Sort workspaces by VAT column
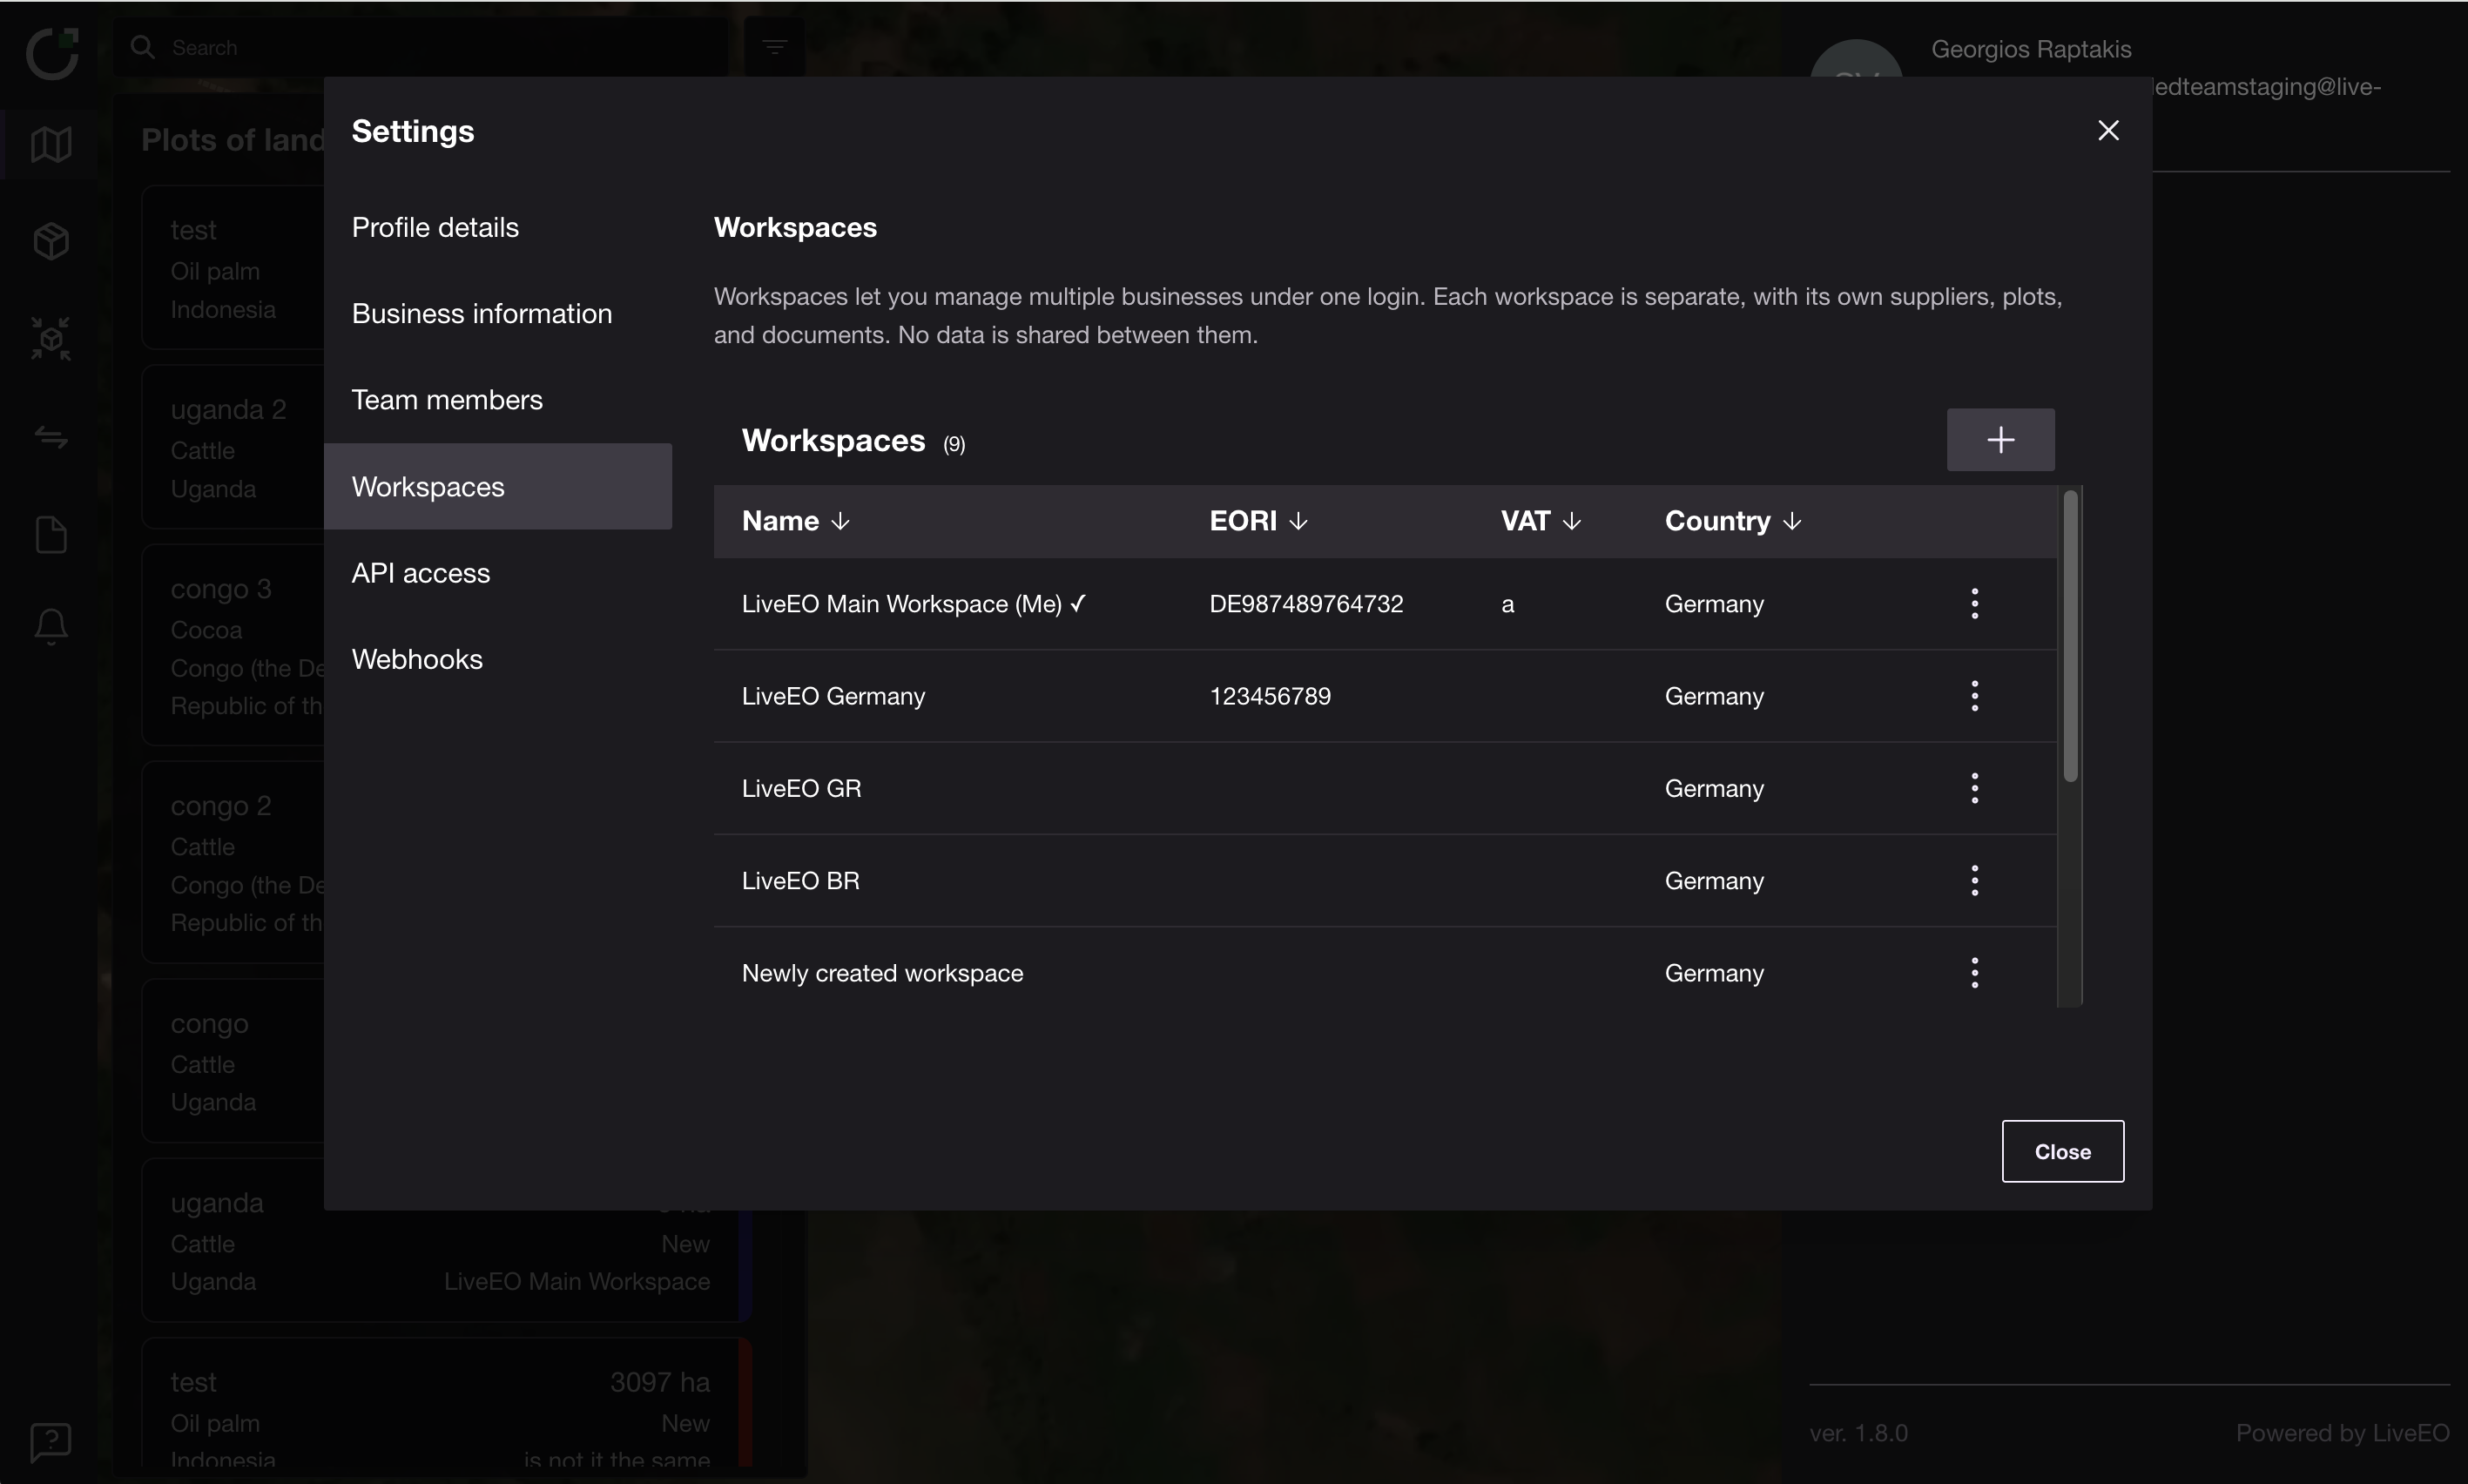Screen dimensions: 2468x1484 point(1540,521)
